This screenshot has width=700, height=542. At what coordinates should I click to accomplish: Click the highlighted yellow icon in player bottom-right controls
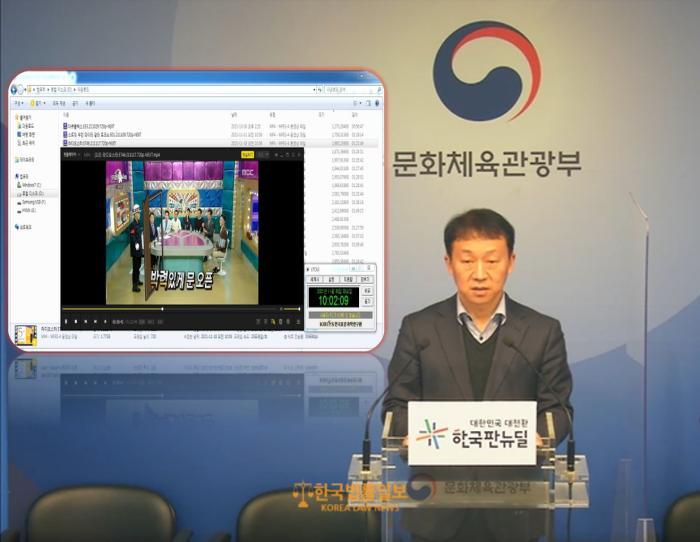(273, 322)
